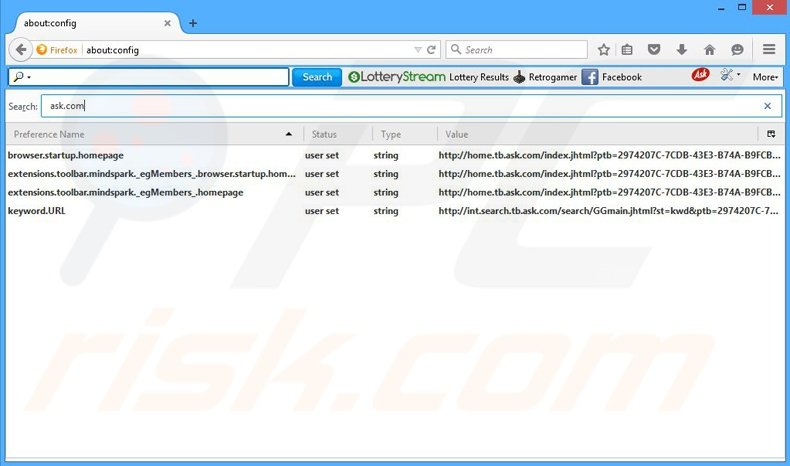Image resolution: width=790 pixels, height=466 pixels.
Task: Open Facebook toolbar link text
Action: (x=622, y=77)
